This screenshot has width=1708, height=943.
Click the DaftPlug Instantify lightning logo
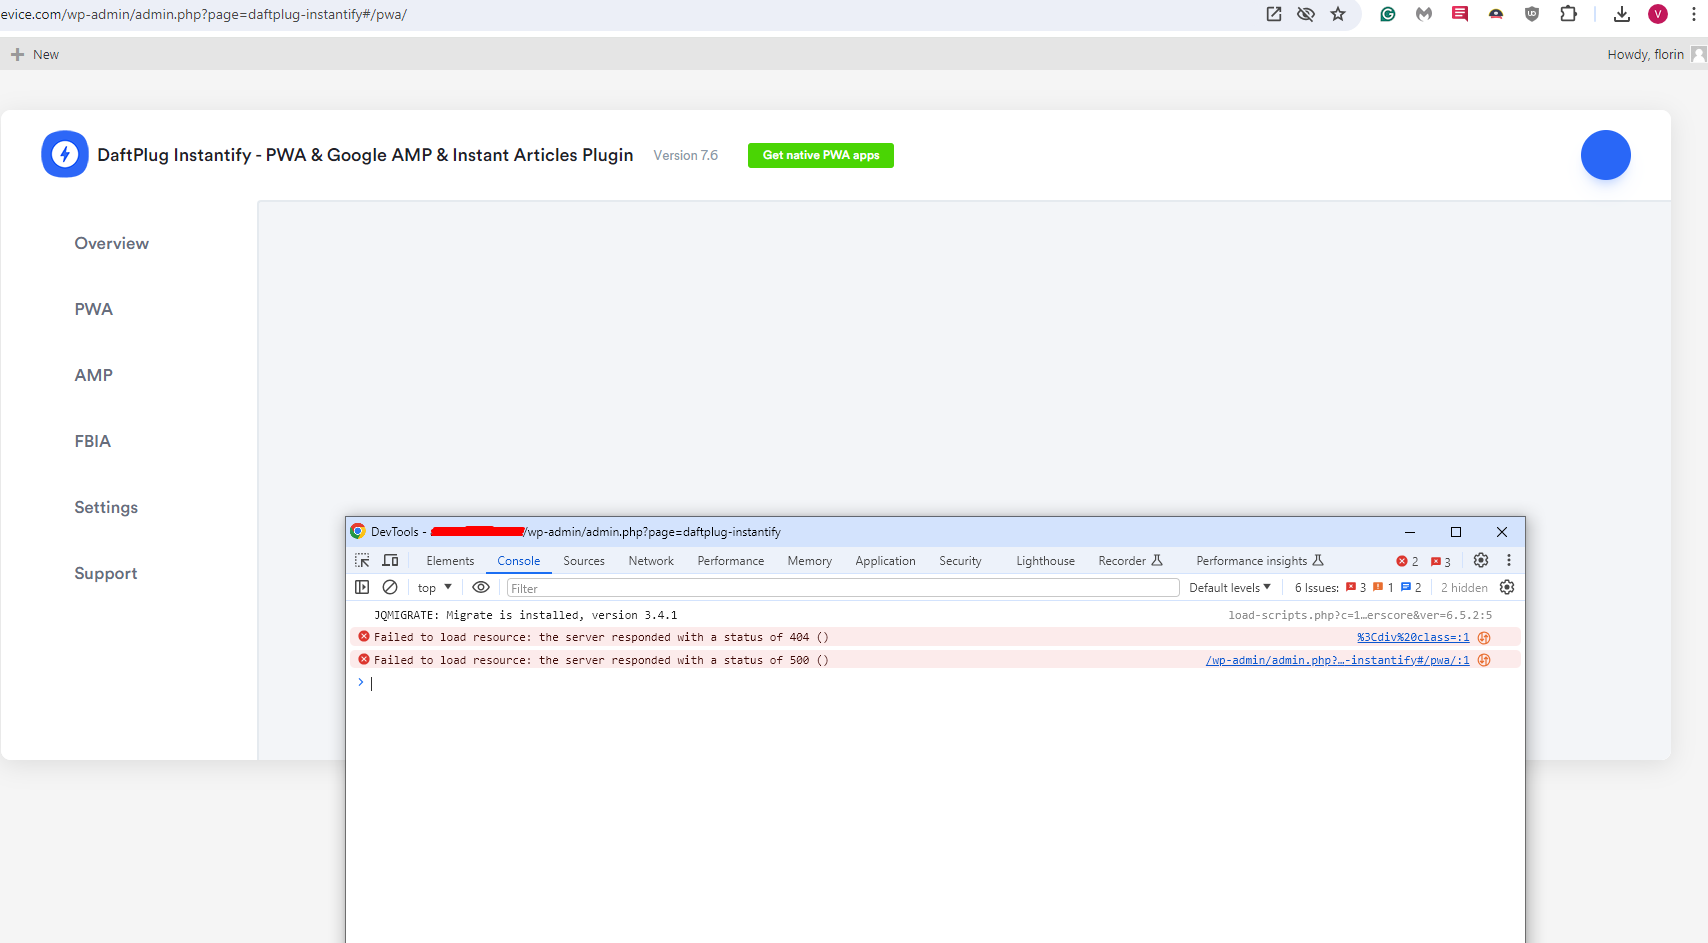[x=65, y=154]
